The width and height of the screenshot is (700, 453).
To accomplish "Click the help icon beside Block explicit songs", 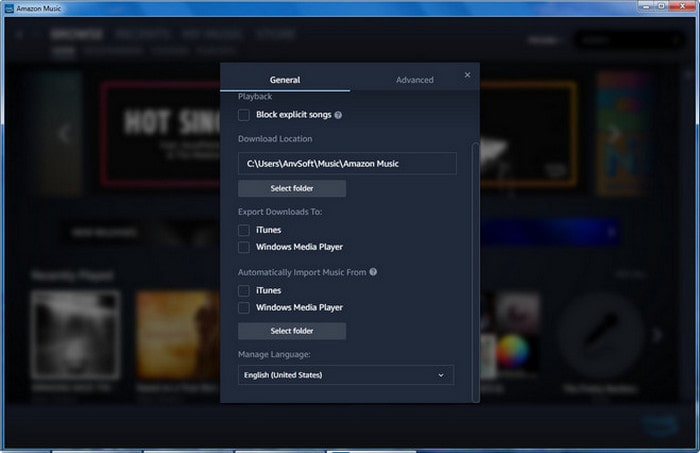I will click(338, 115).
